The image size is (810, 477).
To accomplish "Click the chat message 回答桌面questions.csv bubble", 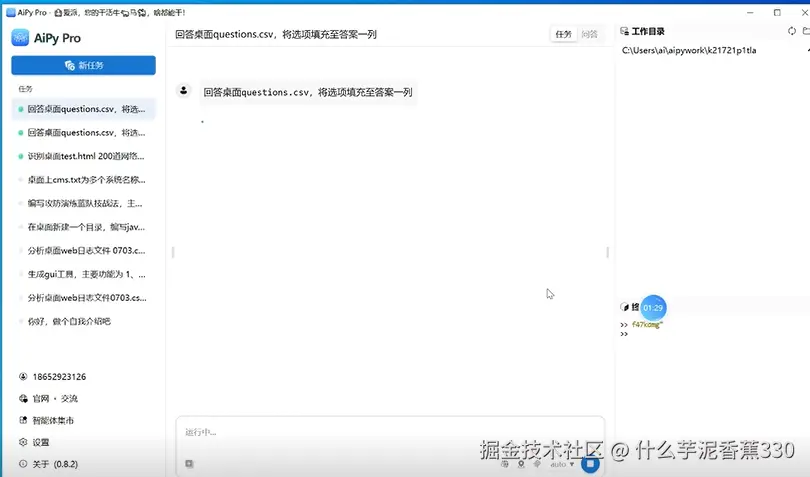I will tap(308, 93).
